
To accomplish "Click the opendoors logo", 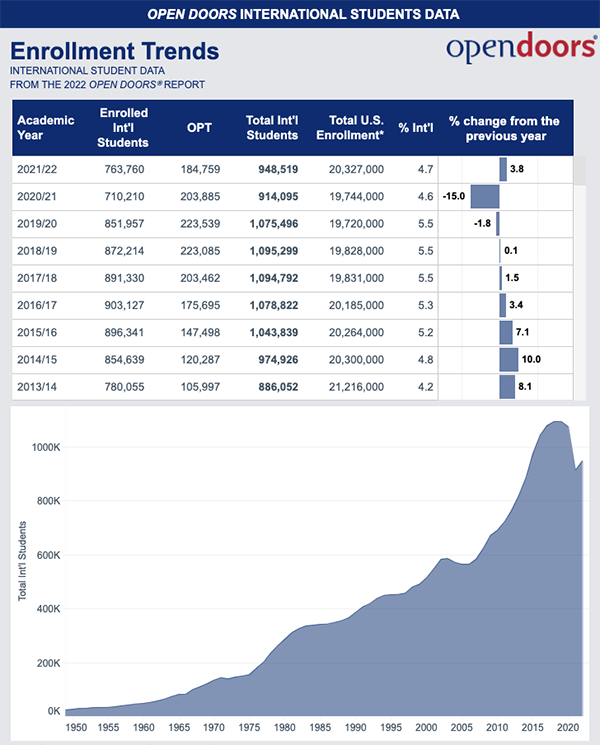I will [x=521, y=48].
